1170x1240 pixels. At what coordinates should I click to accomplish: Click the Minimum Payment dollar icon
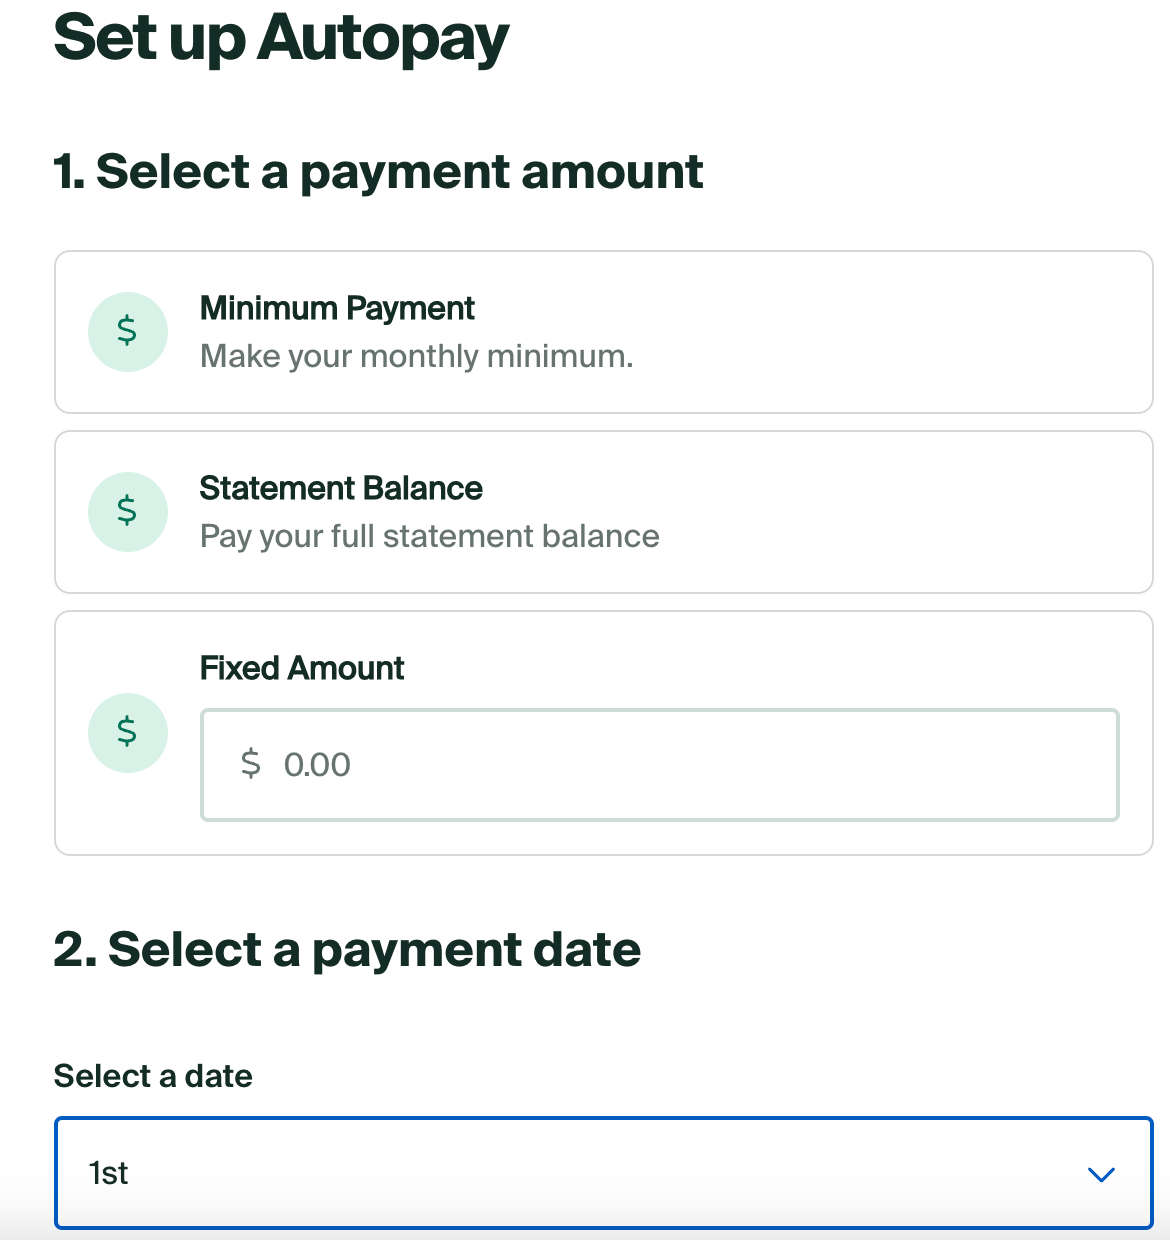(127, 331)
